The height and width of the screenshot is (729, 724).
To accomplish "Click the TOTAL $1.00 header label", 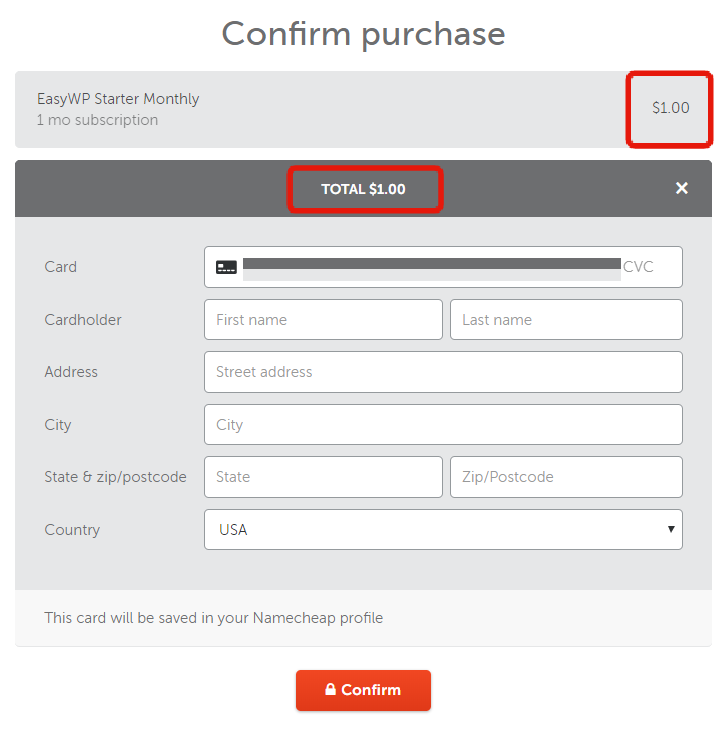I will click(x=363, y=189).
